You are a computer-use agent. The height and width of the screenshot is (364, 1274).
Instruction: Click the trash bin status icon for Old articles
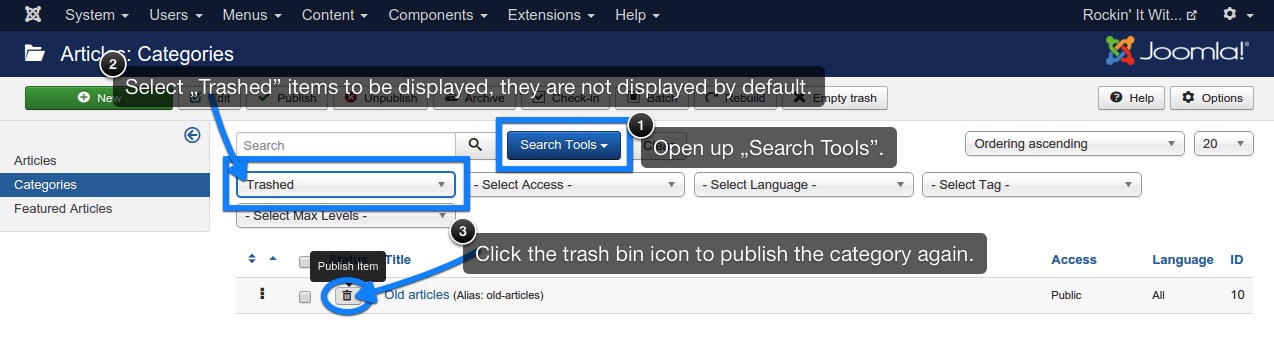click(x=347, y=295)
